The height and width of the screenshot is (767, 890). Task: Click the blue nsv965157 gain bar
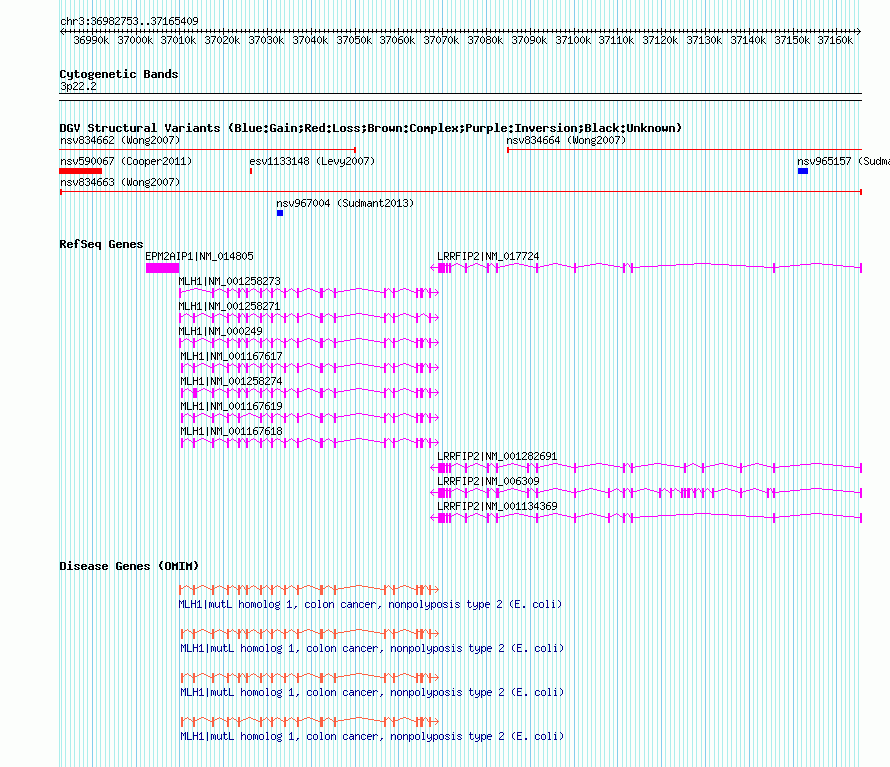click(x=803, y=171)
